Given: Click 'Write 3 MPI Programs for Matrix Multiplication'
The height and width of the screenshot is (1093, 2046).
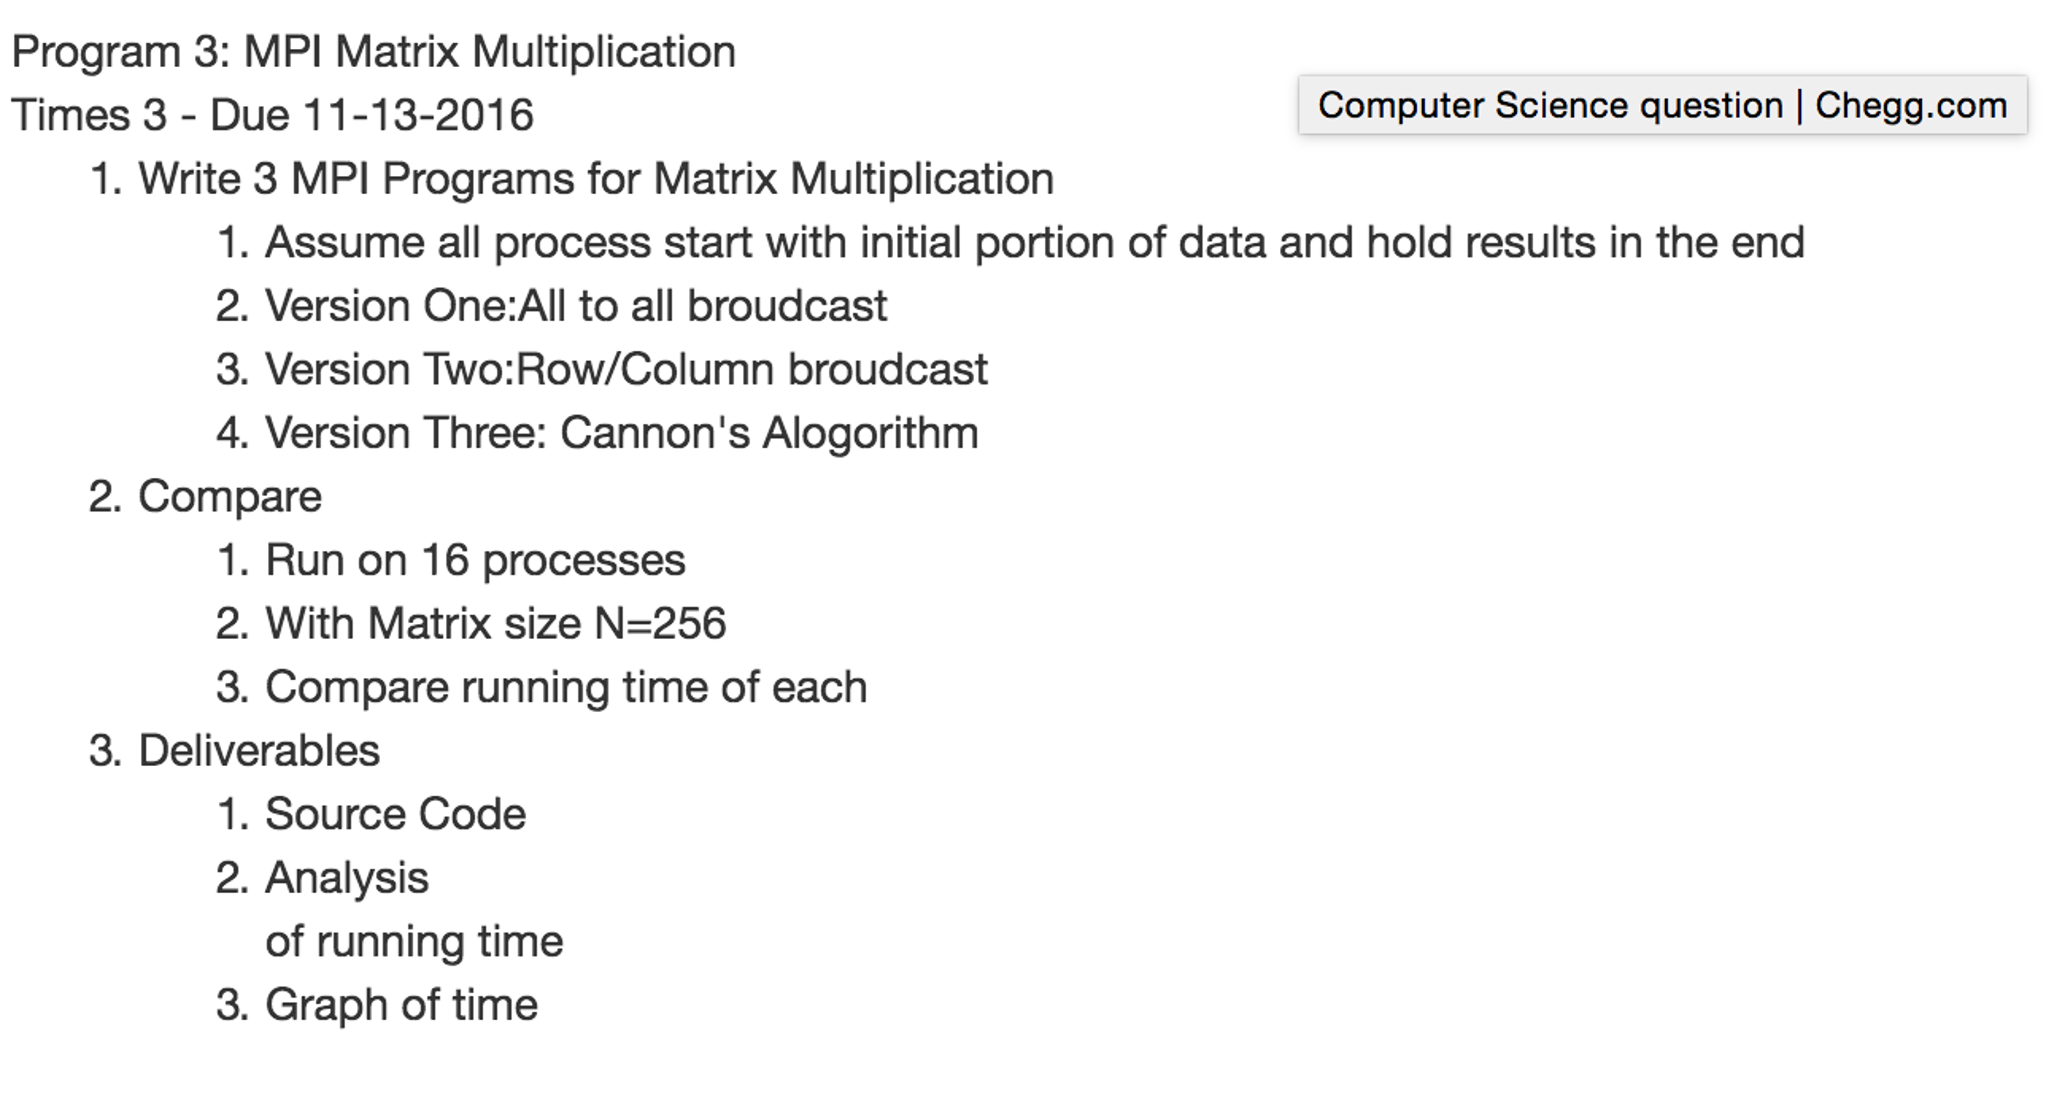Looking at the screenshot, I should (596, 179).
